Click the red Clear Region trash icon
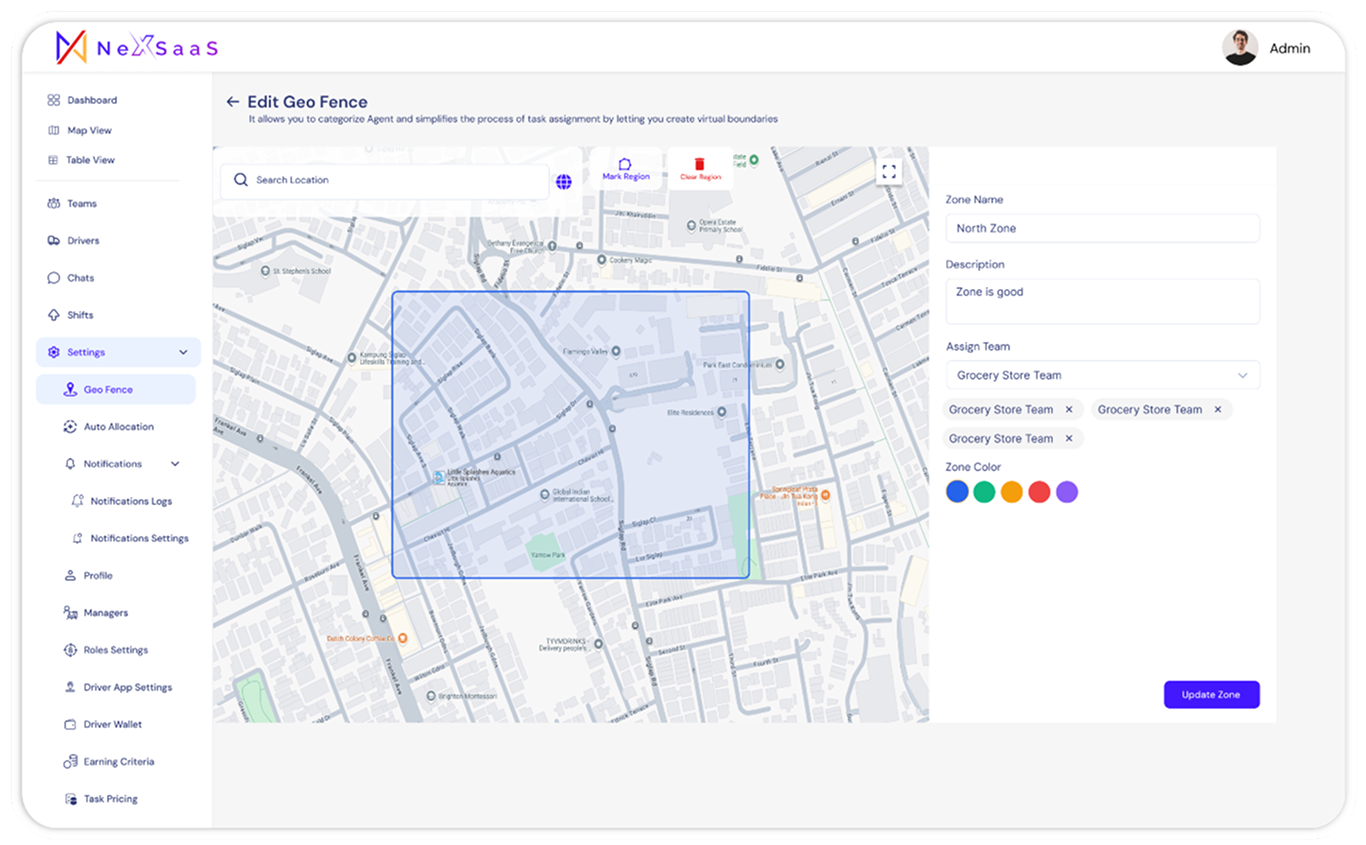 click(x=700, y=164)
